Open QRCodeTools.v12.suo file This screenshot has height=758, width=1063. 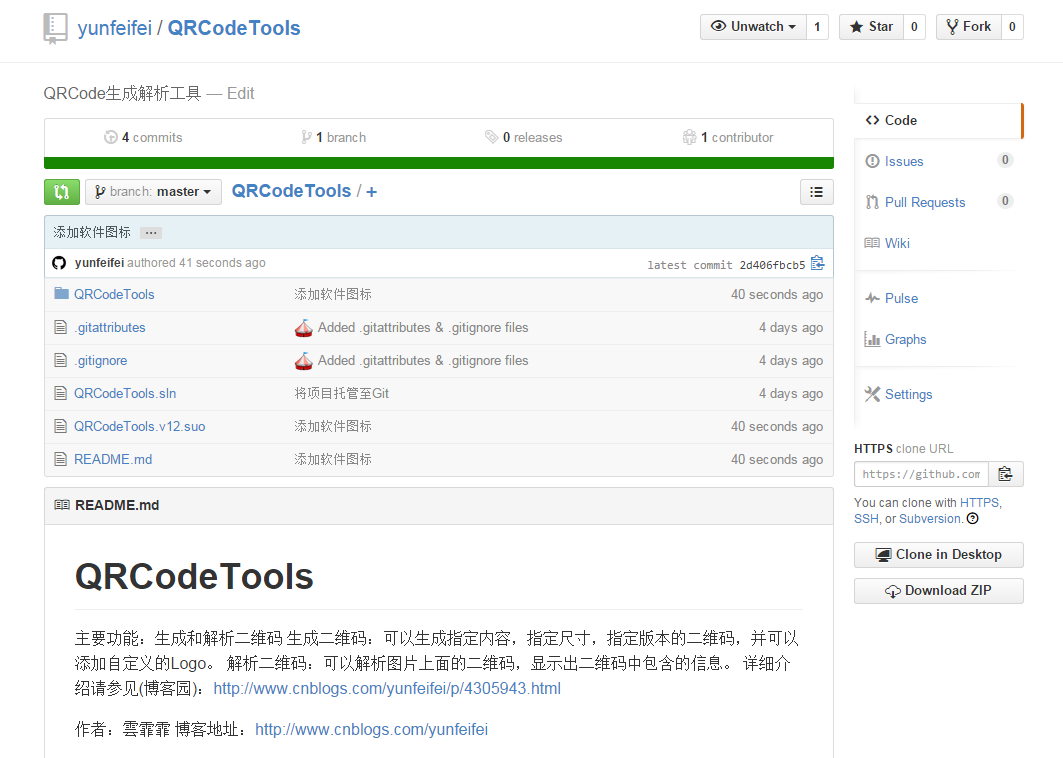pos(140,426)
